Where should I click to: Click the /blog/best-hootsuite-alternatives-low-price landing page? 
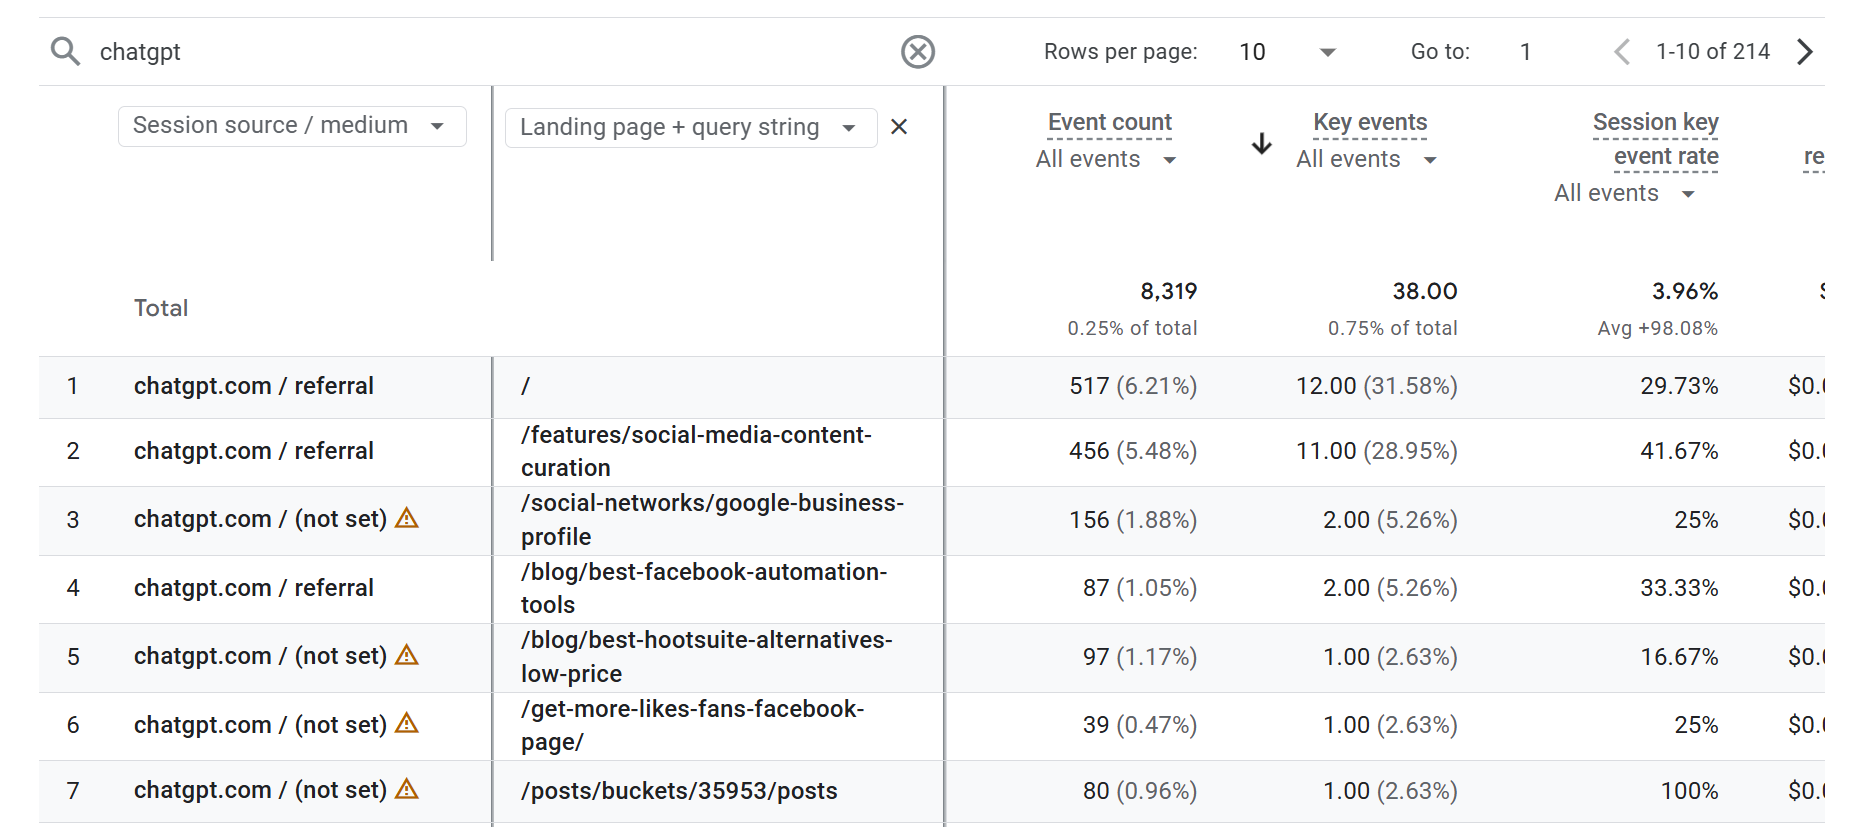pyautogui.click(x=707, y=657)
